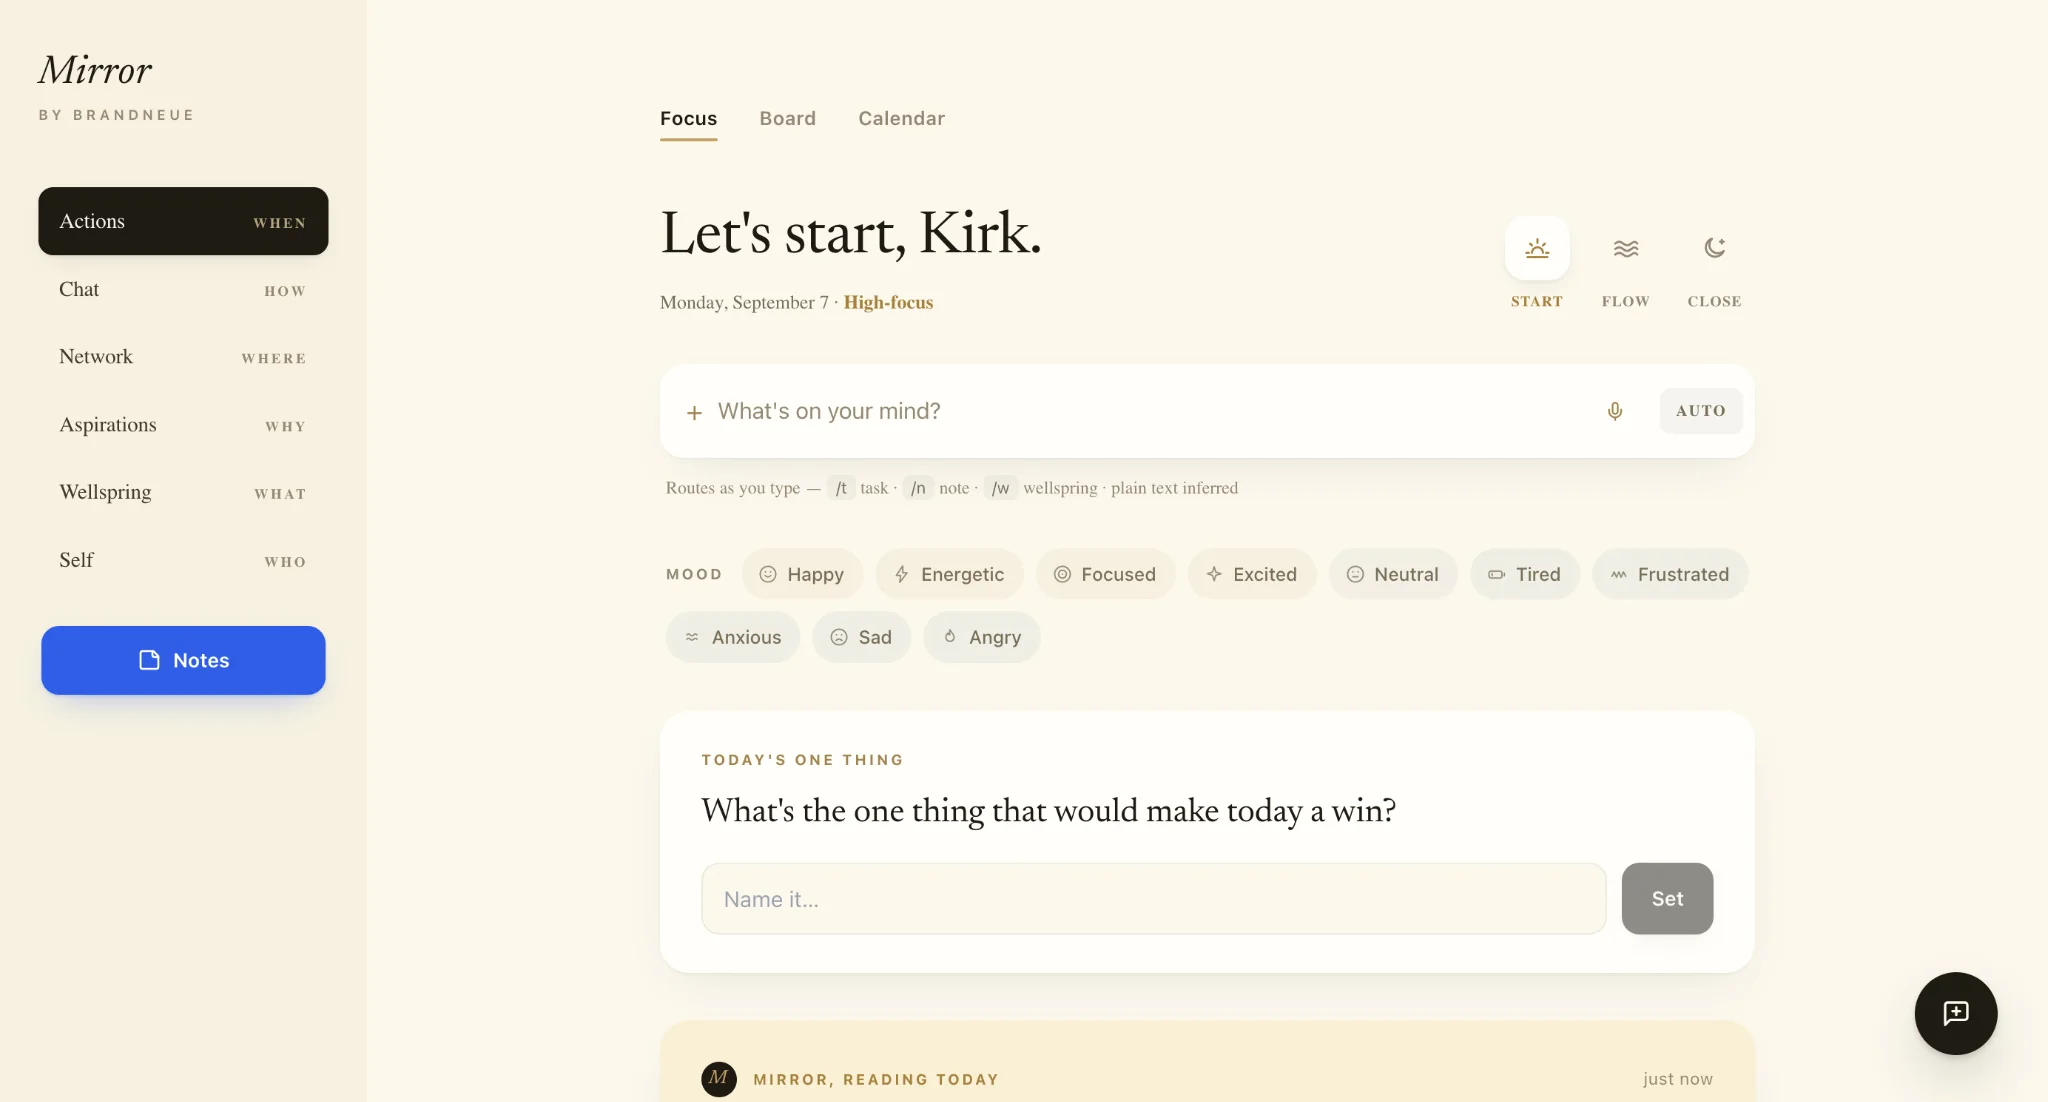Select the Frustrated mood chip
The image size is (2048, 1102).
coord(1671,574)
